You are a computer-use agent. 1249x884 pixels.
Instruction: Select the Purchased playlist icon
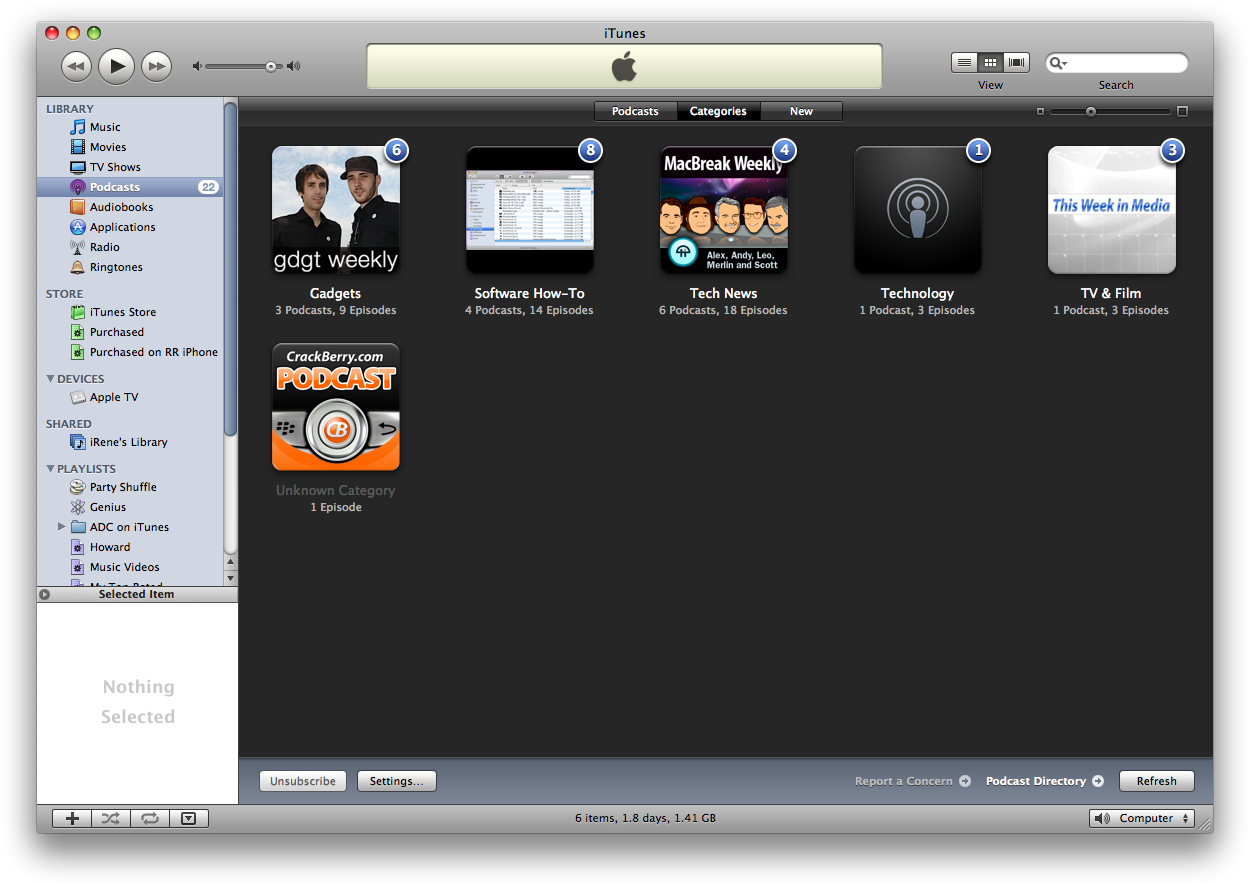point(78,332)
